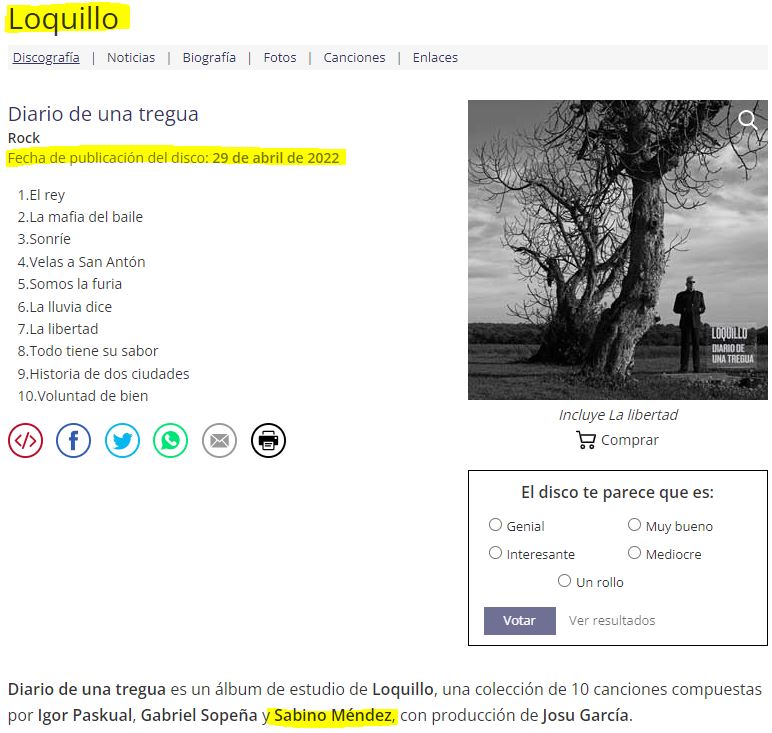Share the album on Facebook
This screenshot has width=772, height=733.
pos(73,440)
